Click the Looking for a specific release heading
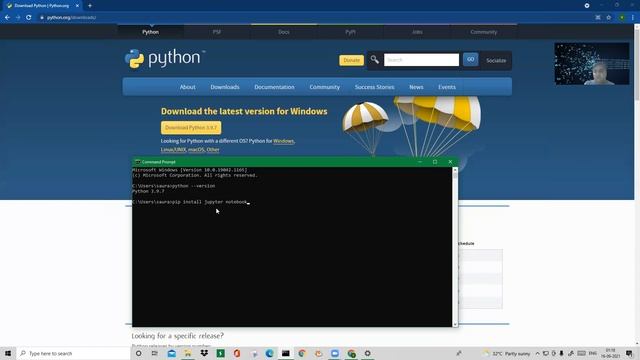This screenshot has height=360, width=640. [178, 336]
